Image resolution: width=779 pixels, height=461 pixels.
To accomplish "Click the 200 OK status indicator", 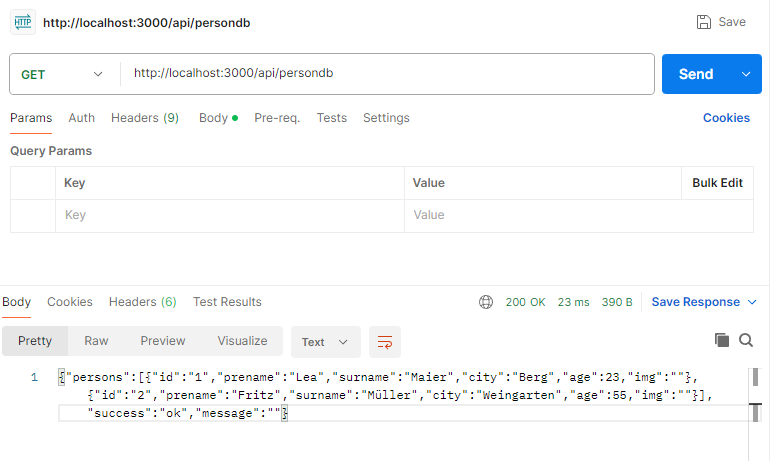I will coord(525,302).
